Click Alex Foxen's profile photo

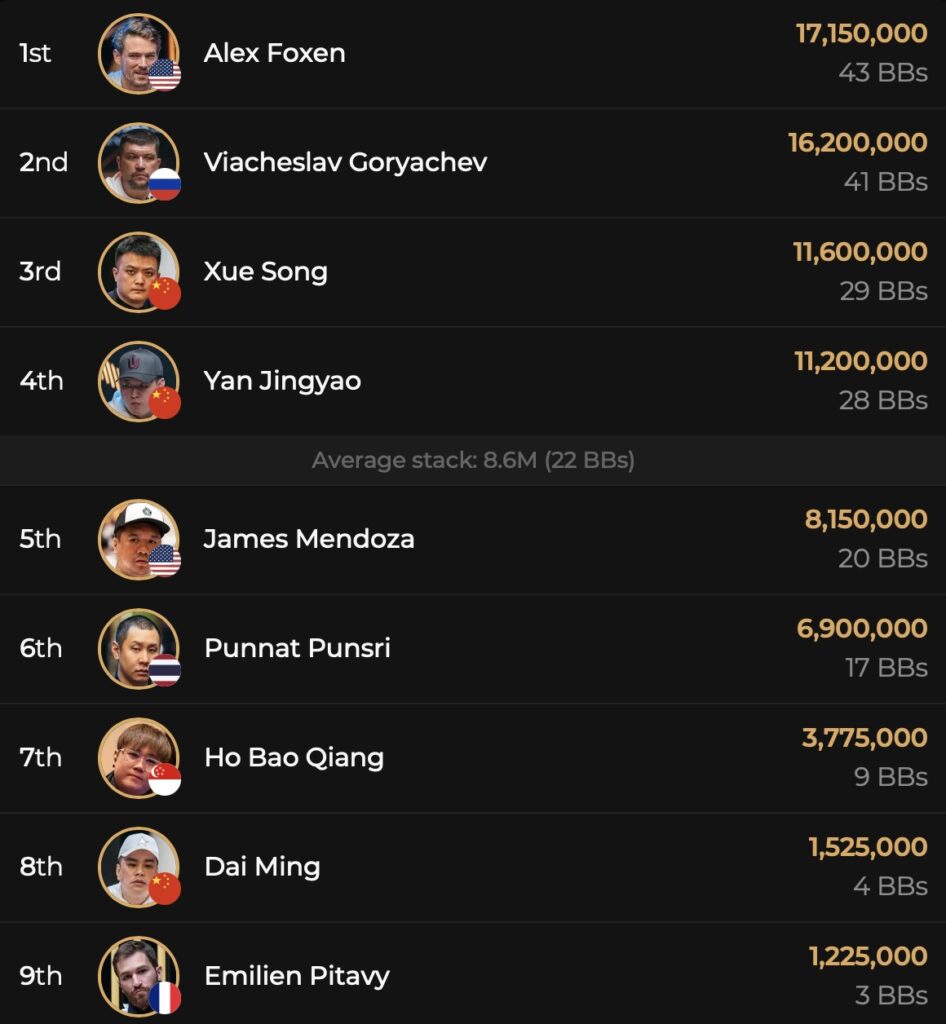coord(137,52)
